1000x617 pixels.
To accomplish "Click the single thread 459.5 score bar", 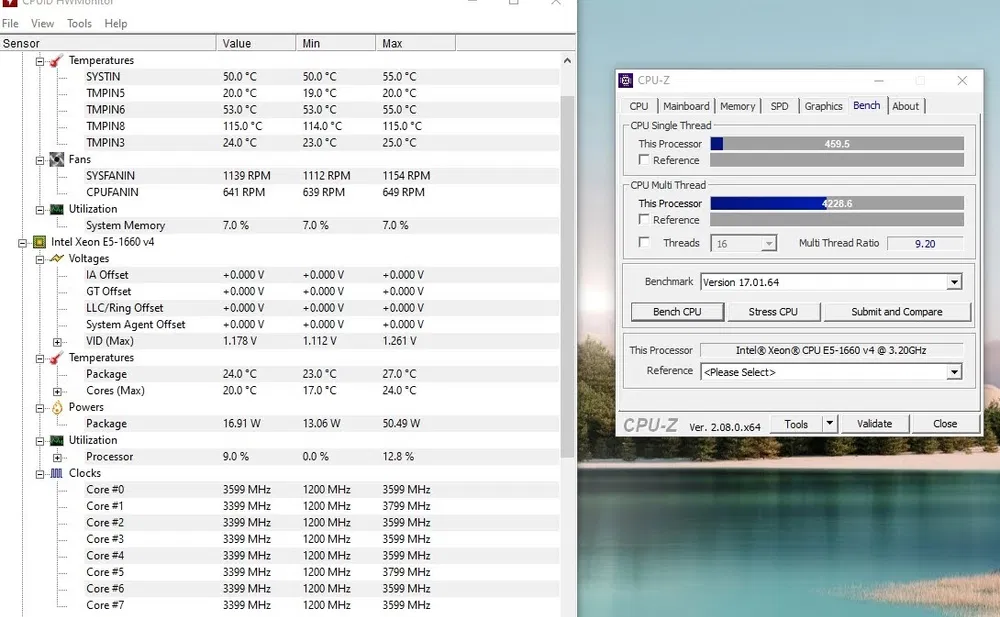I will [837, 144].
